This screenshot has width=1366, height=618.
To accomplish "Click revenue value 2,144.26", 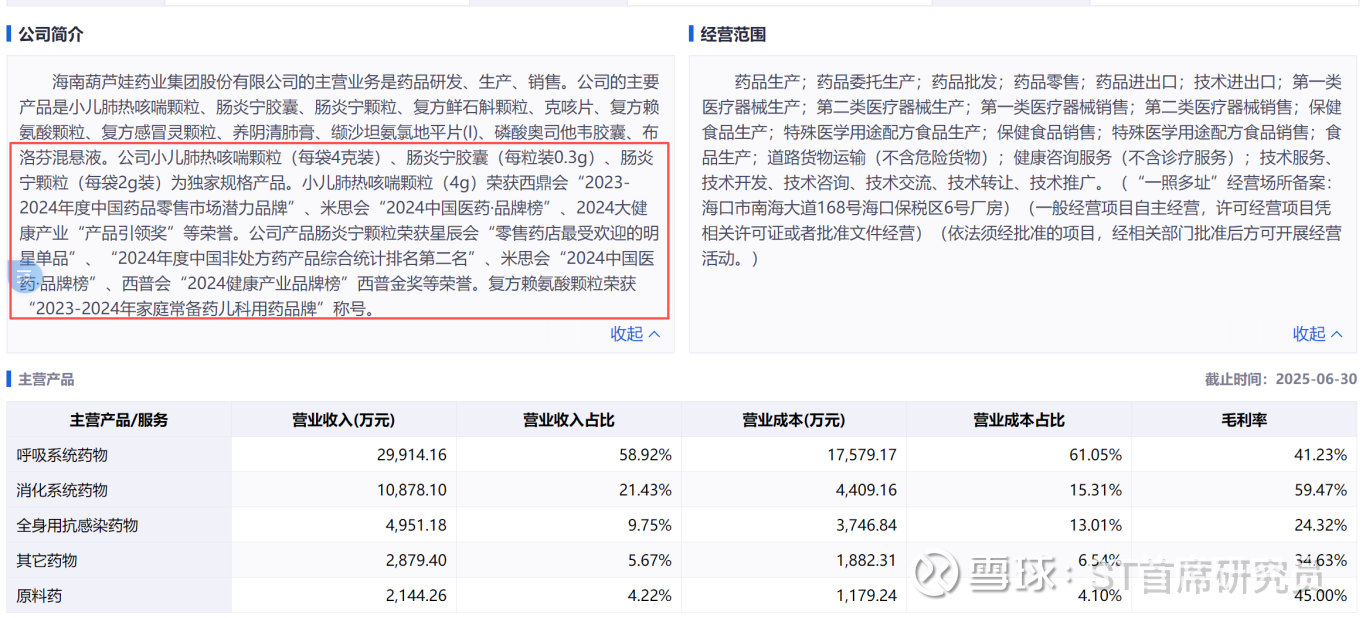I will coord(416,595).
